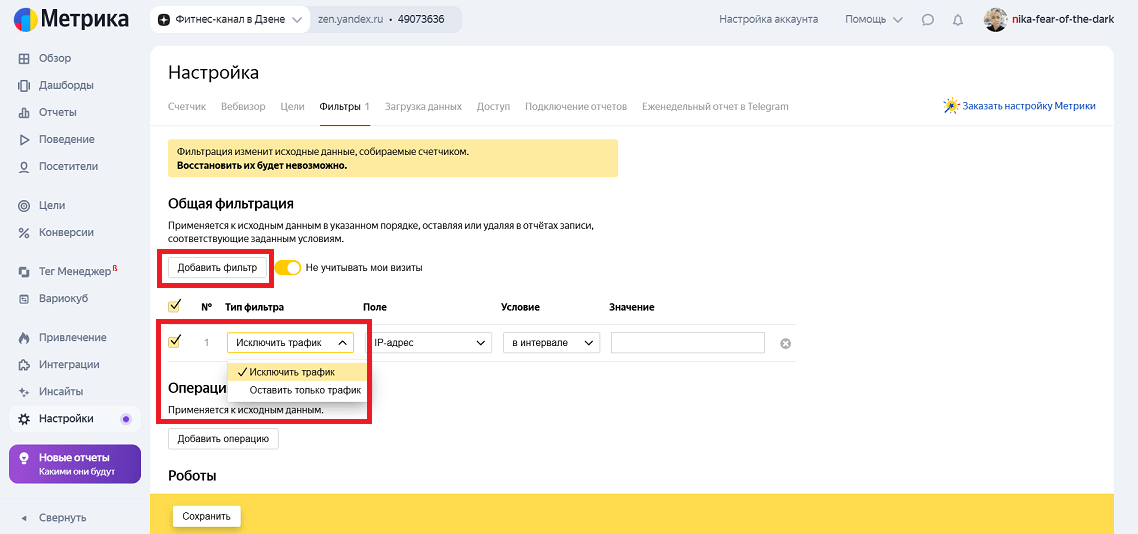This screenshot has width=1138, height=534.
Task: Open the notifications bell icon
Action: tap(958, 19)
